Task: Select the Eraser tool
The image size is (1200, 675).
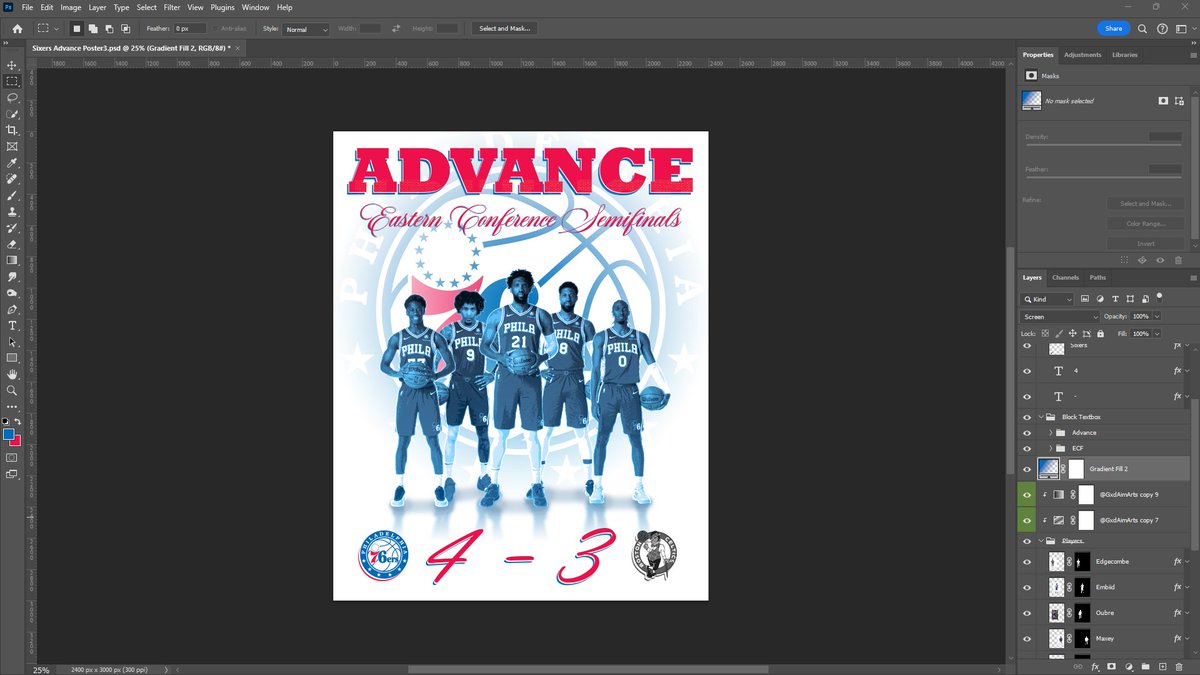Action: (12, 243)
